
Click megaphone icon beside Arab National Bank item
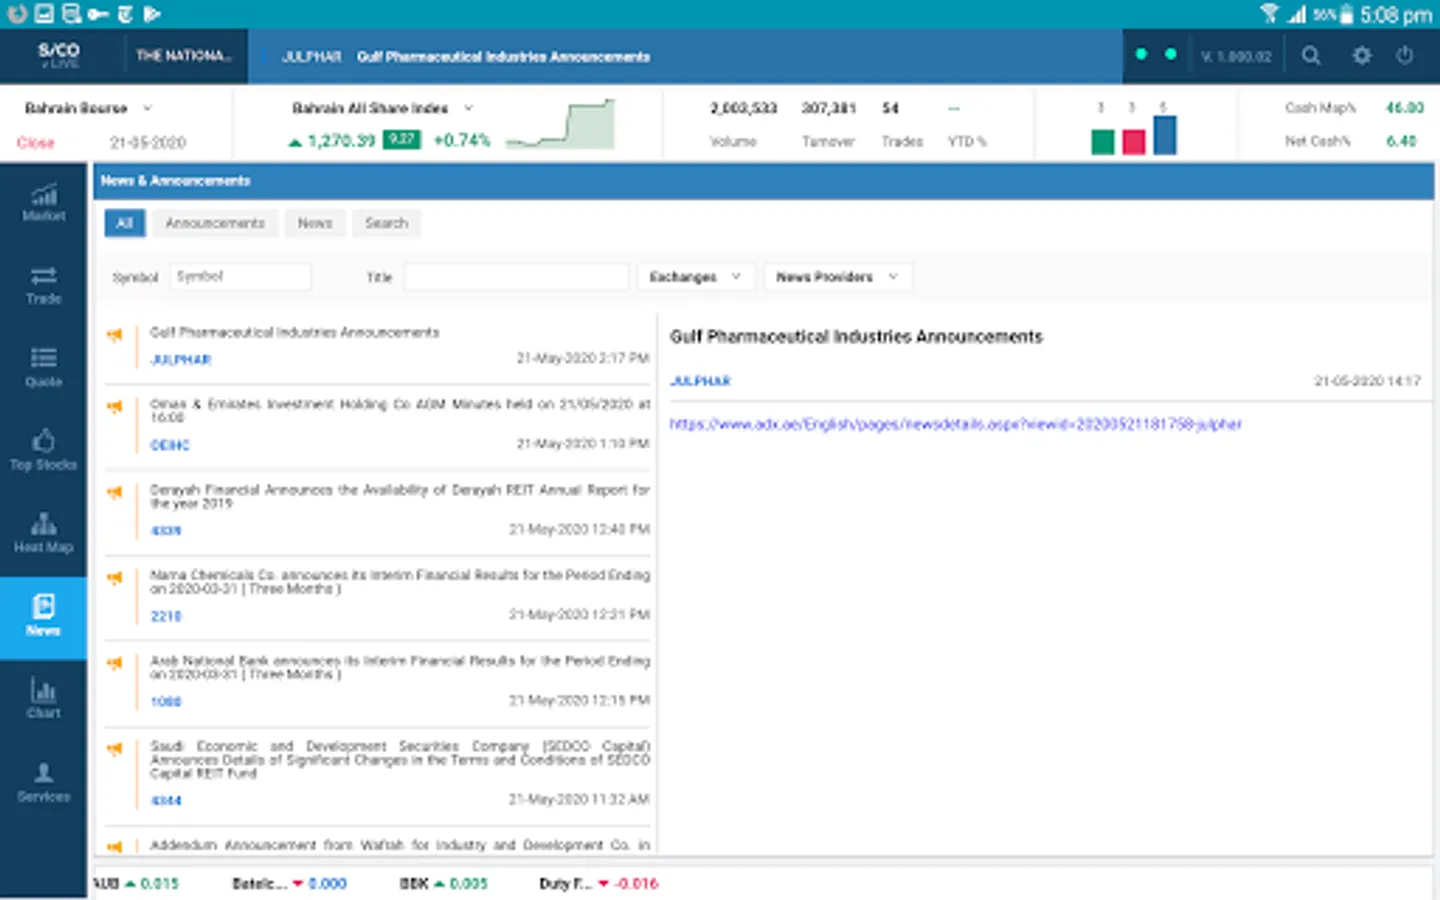(115, 663)
